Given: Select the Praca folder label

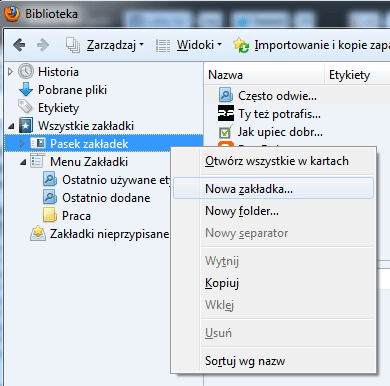Looking at the screenshot, I should [x=76, y=216].
